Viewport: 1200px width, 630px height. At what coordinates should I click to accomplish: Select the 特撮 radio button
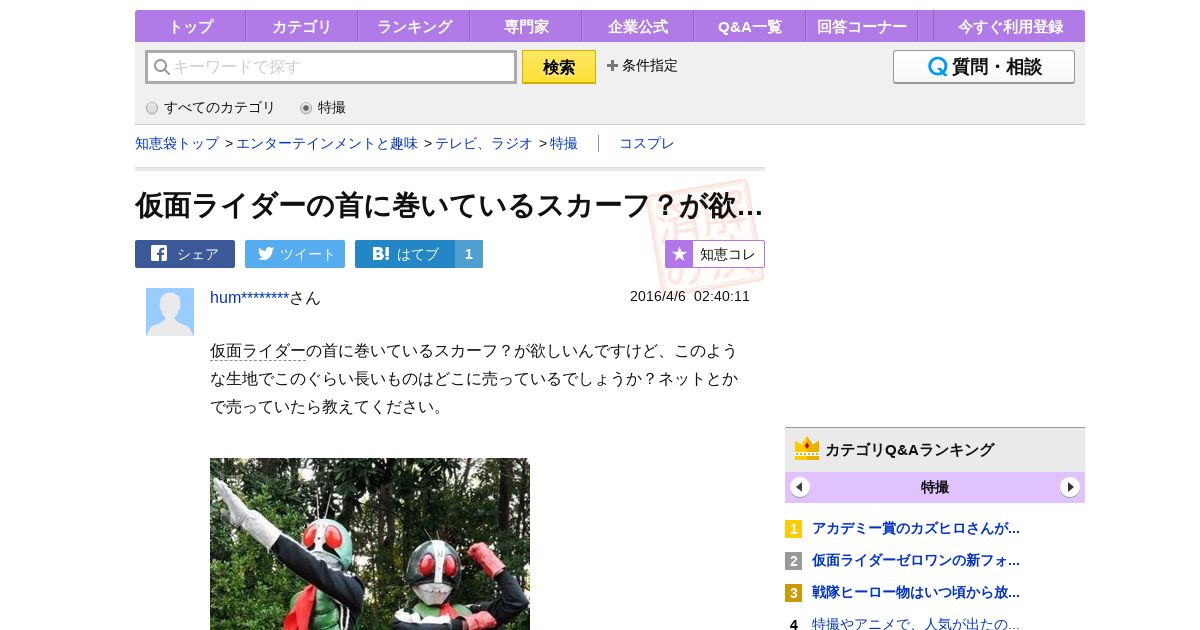pyautogui.click(x=306, y=108)
